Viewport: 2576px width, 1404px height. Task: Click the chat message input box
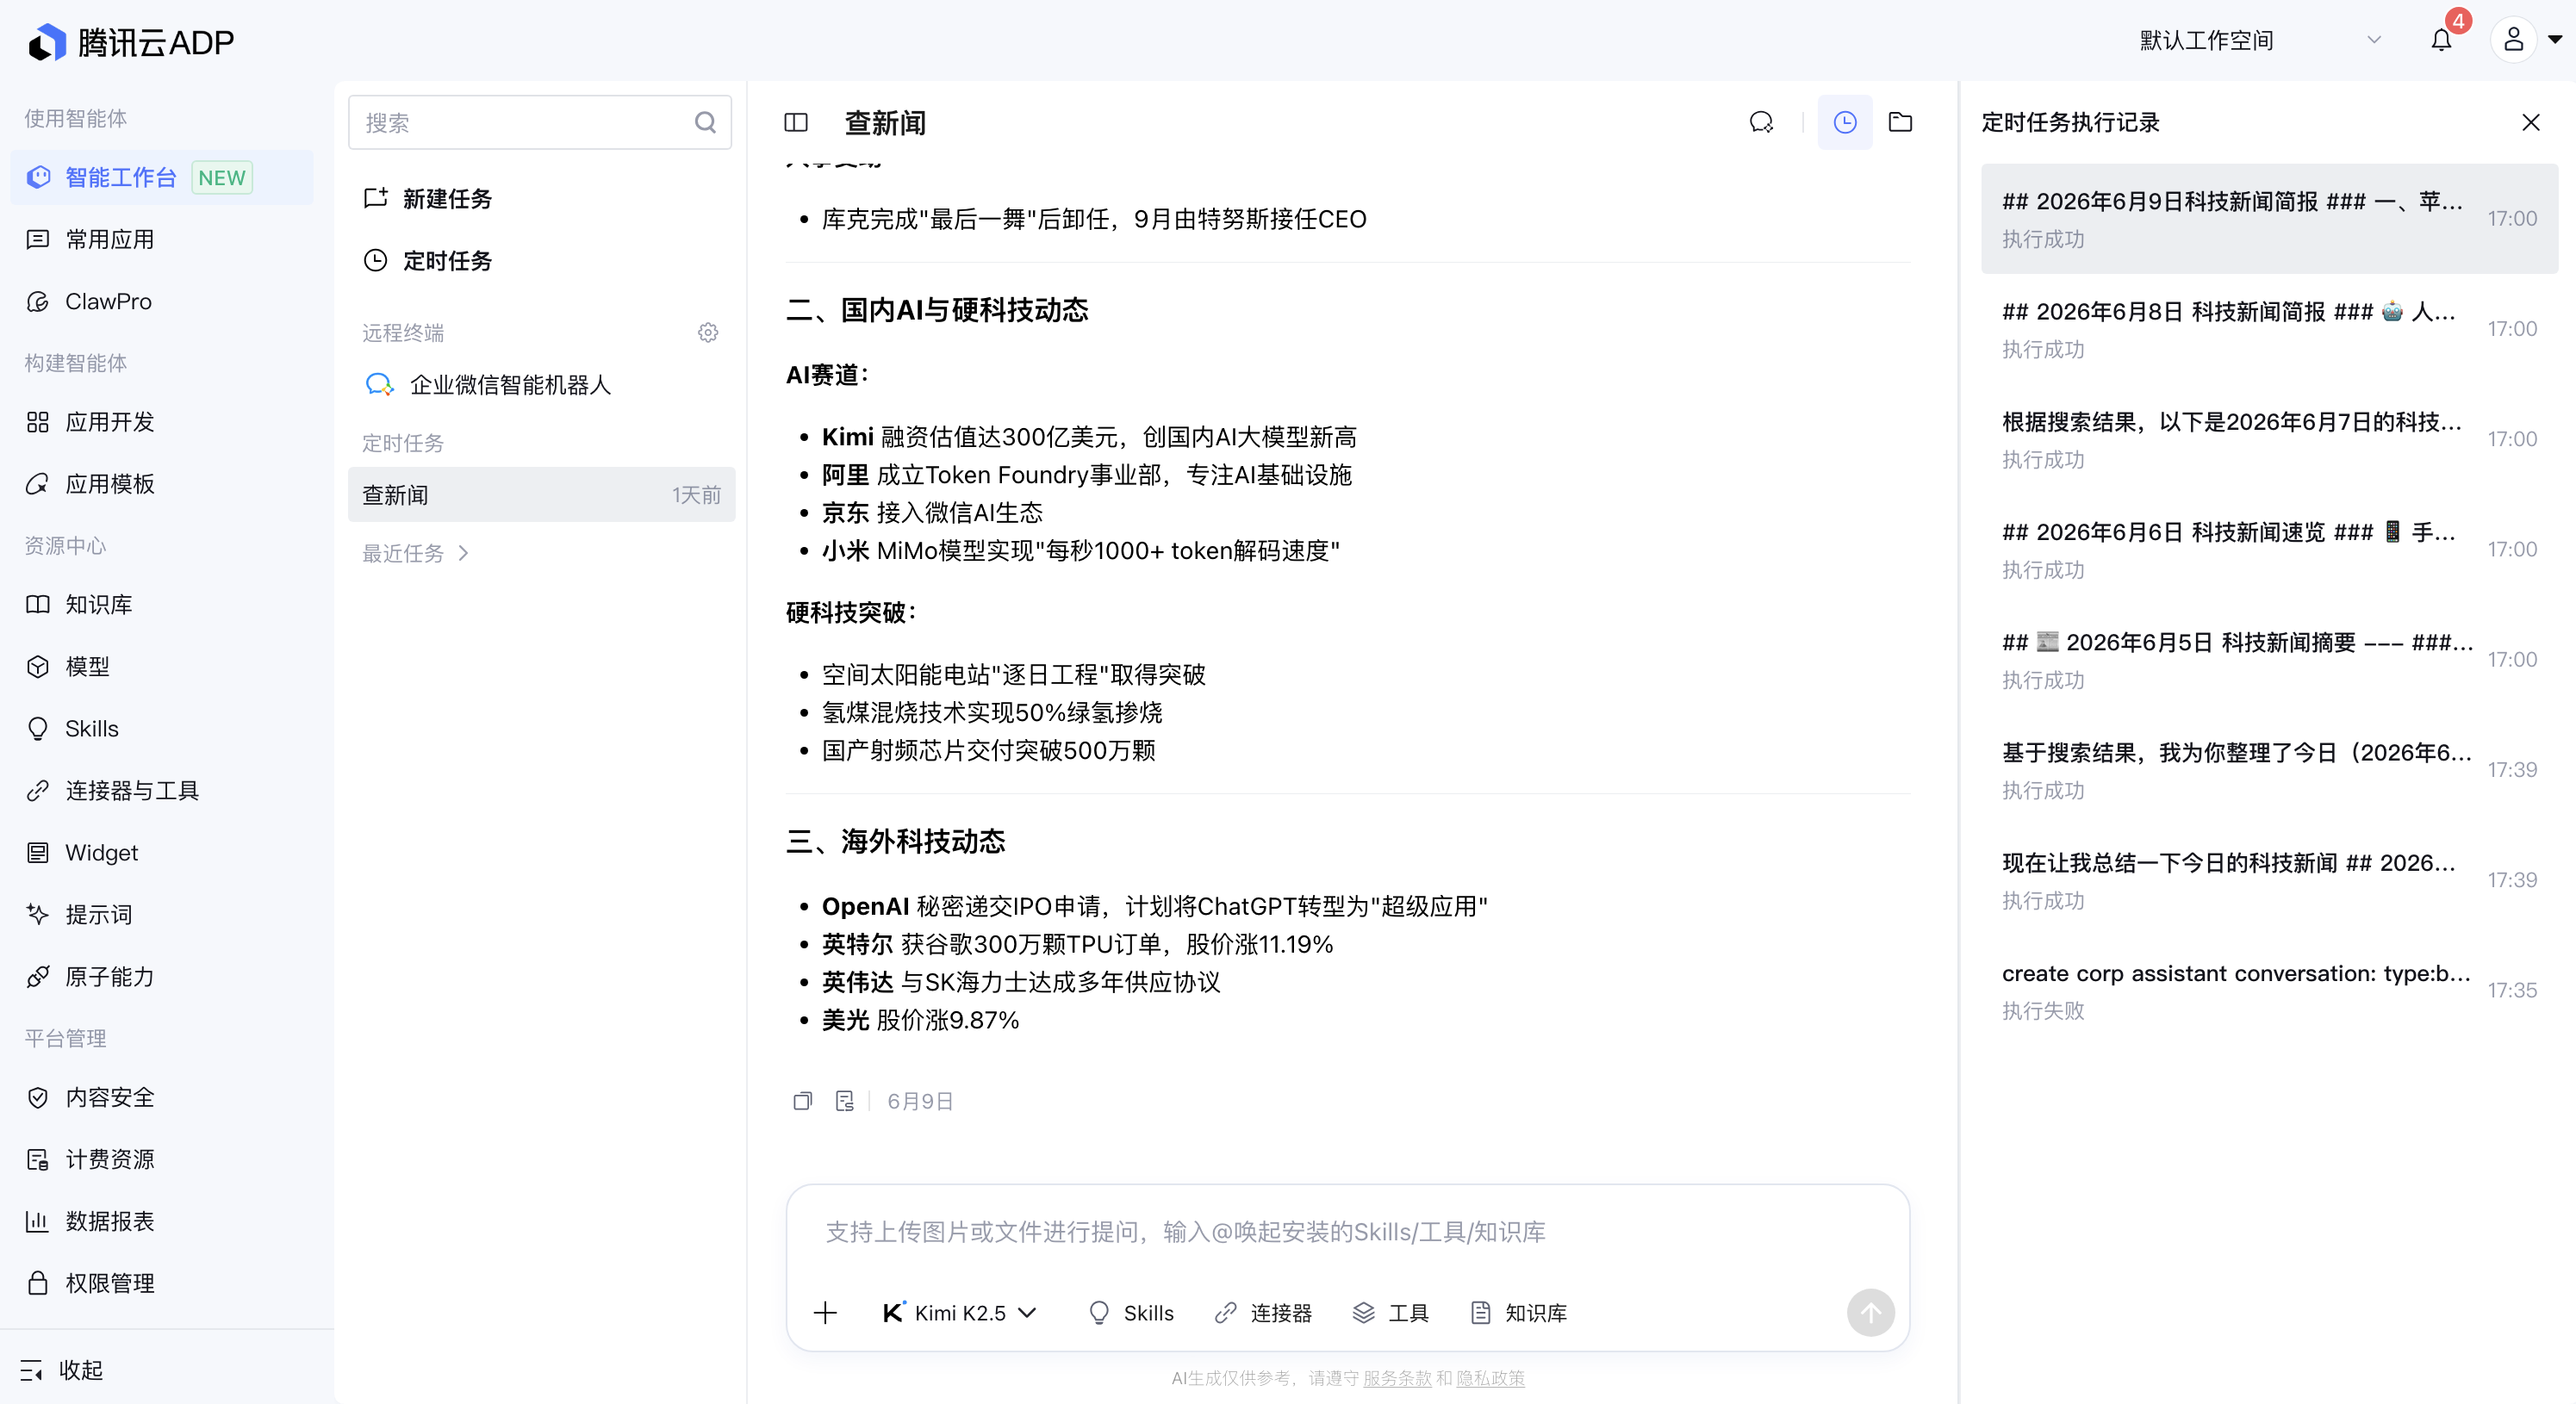(x=1347, y=1232)
